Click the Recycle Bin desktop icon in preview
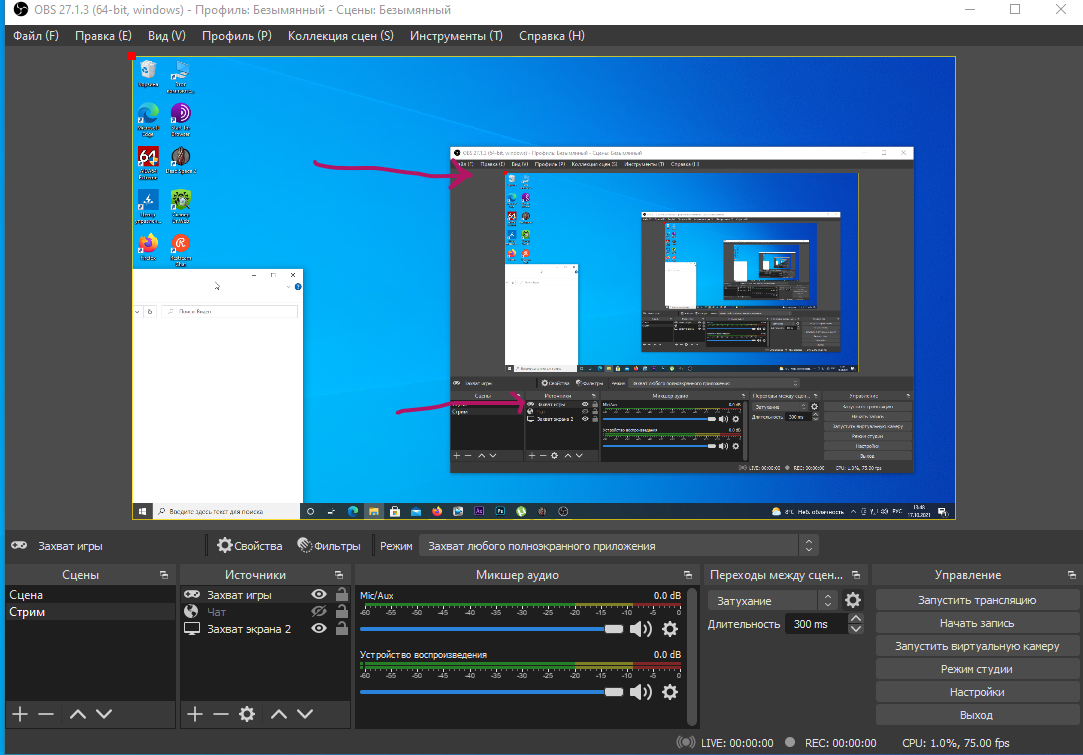 pos(148,73)
